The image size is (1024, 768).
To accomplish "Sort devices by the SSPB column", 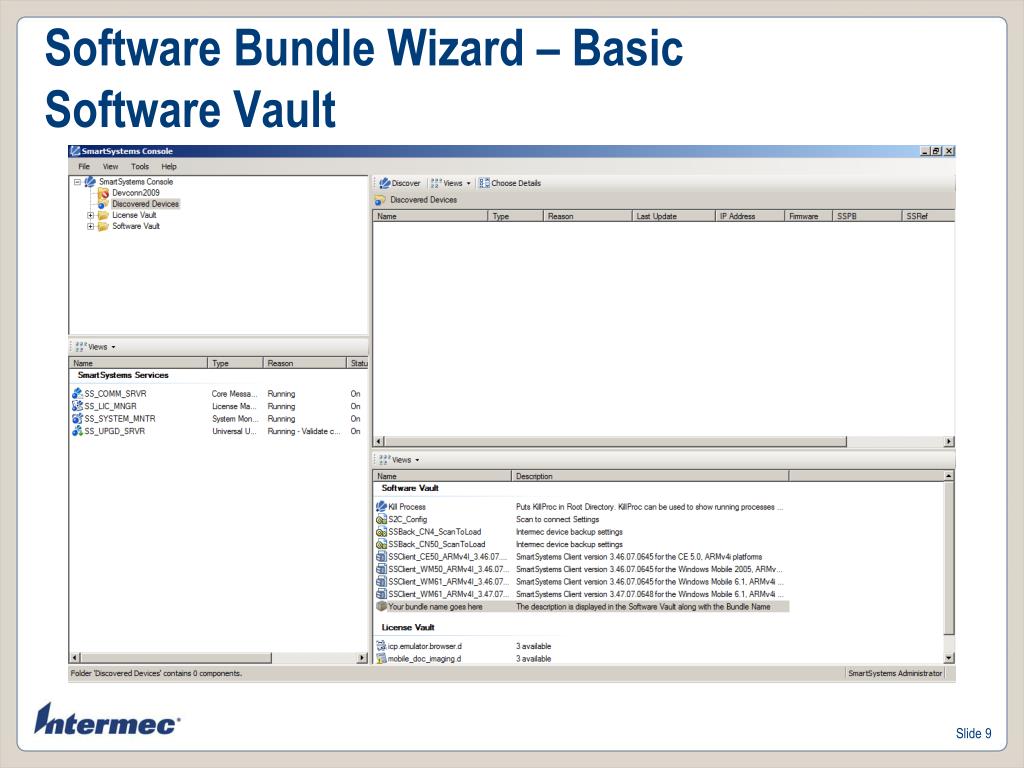I will 867,216.
